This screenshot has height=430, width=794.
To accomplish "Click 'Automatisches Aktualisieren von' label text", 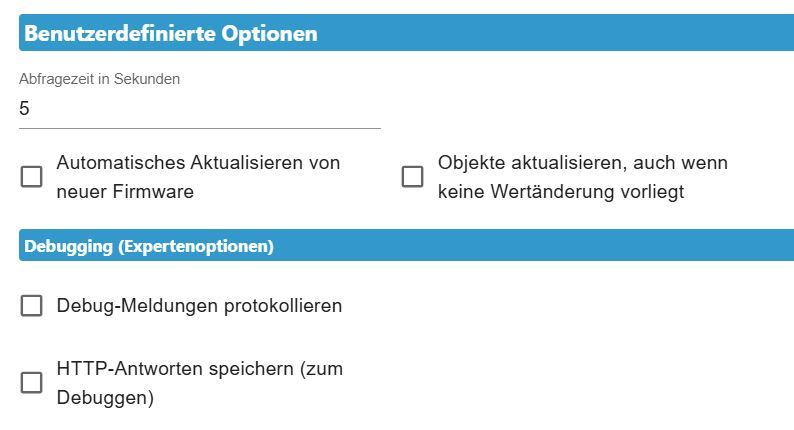I will click(x=198, y=162).
